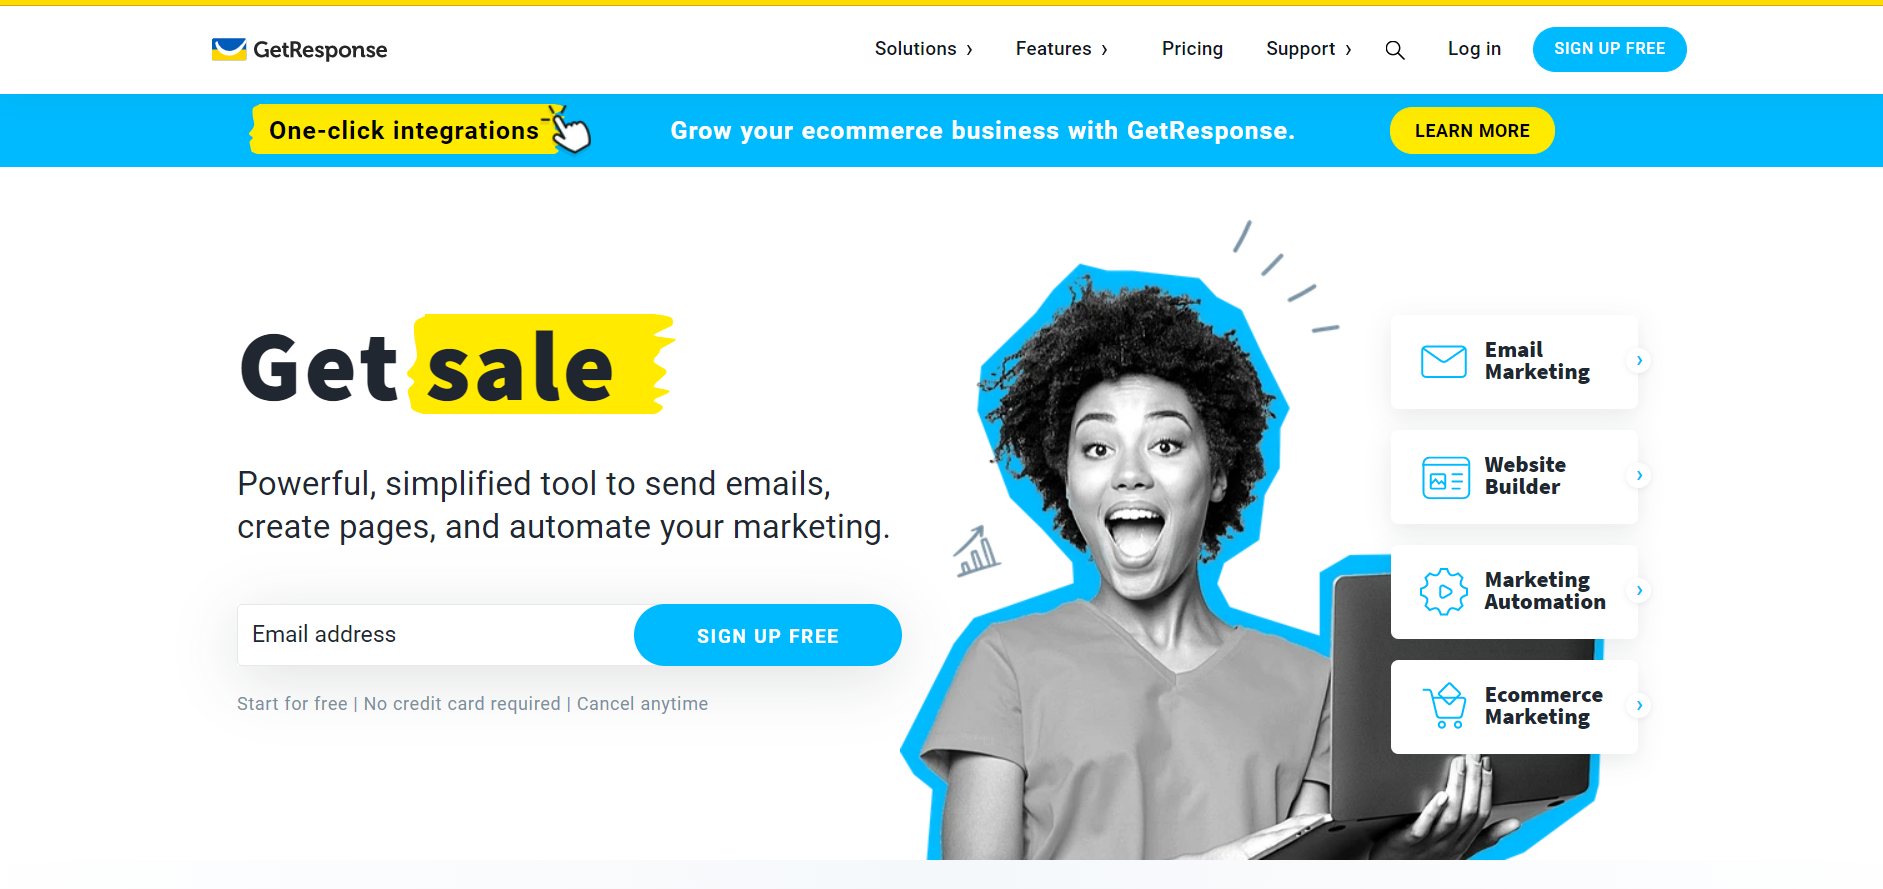Viewport: 1883px width, 889px height.
Task: Expand the Solutions menu
Action: (923, 49)
